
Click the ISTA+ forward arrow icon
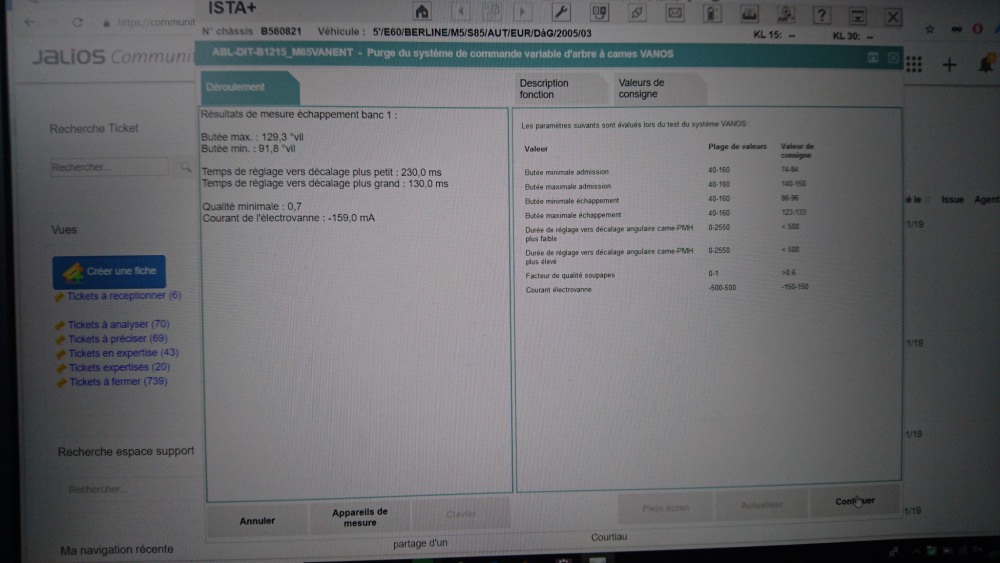[523, 11]
